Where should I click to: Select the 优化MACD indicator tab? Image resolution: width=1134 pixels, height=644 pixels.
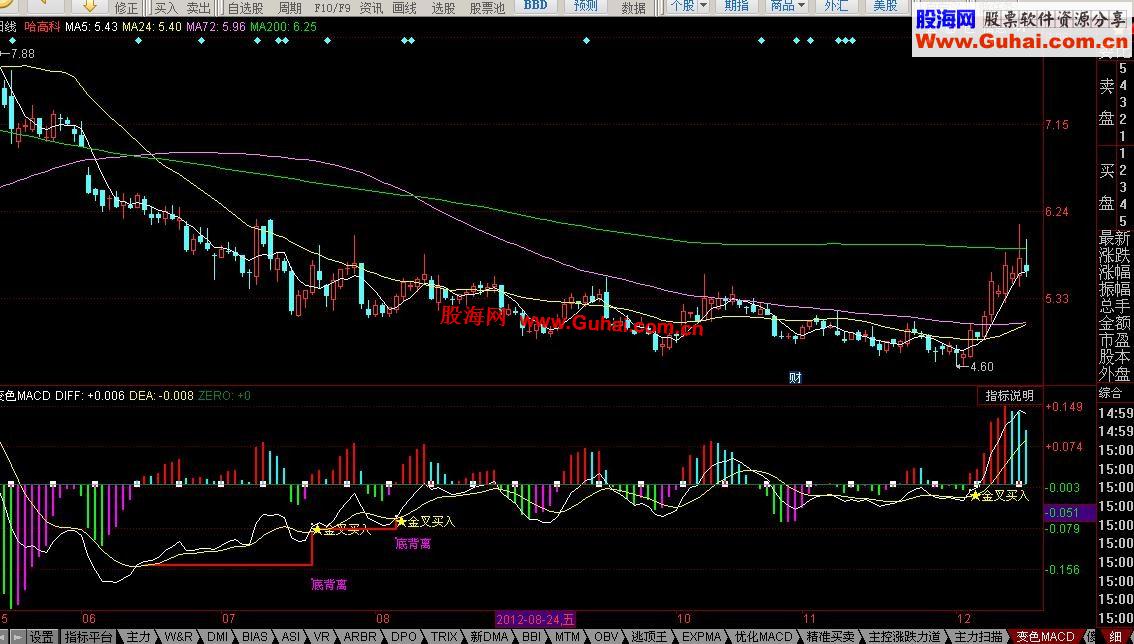coord(762,637)
